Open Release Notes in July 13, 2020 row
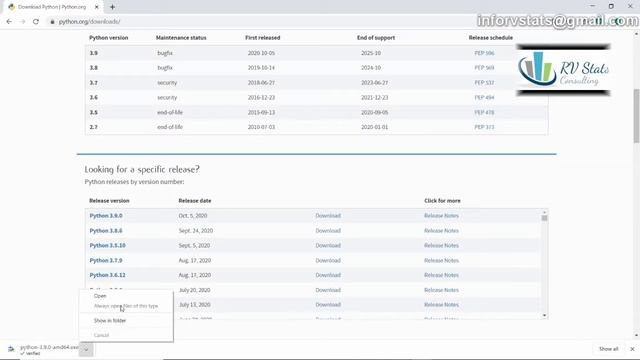Viewport: 640px width, 360px height. [x=441, y=305]
